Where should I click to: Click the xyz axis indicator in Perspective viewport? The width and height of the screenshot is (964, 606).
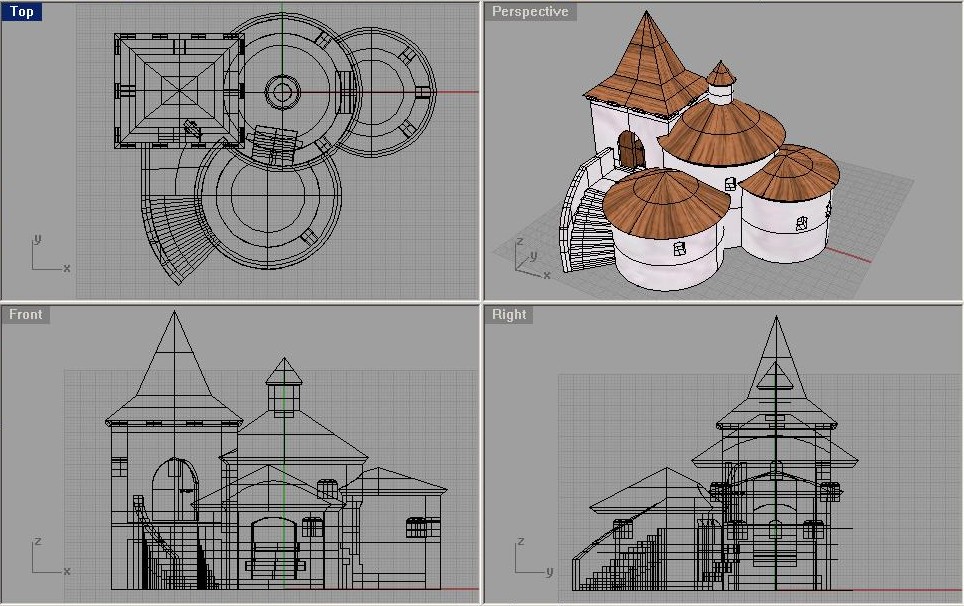click(x=532, y=258)
